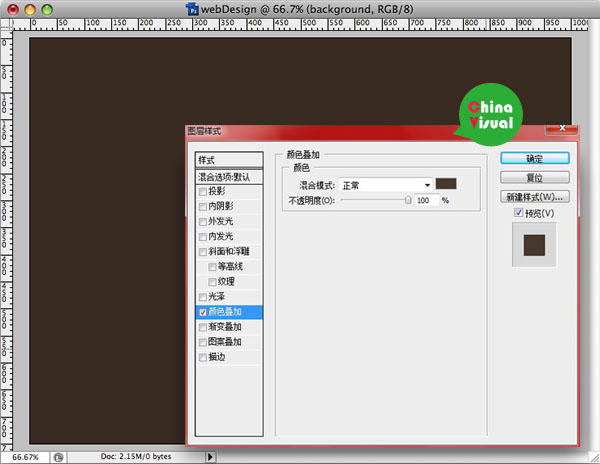Enable the 描边 stroke checkbox
Image resolution: width=600 pixels, height=464 pixels.
pyautogui.click(x=203, y=357)
